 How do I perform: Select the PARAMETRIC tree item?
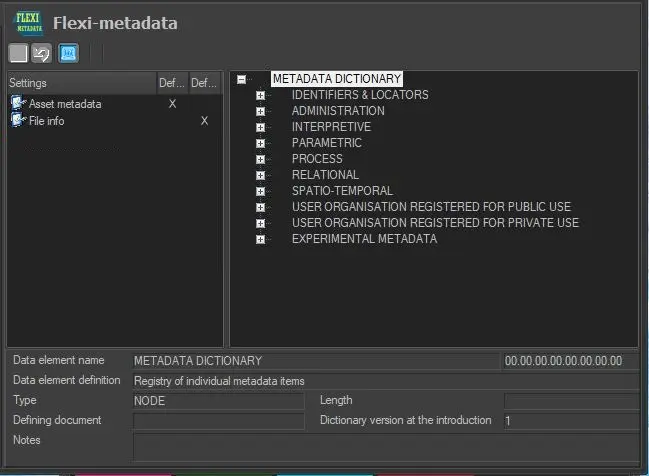pyautogui.click(x=326, y=143)
